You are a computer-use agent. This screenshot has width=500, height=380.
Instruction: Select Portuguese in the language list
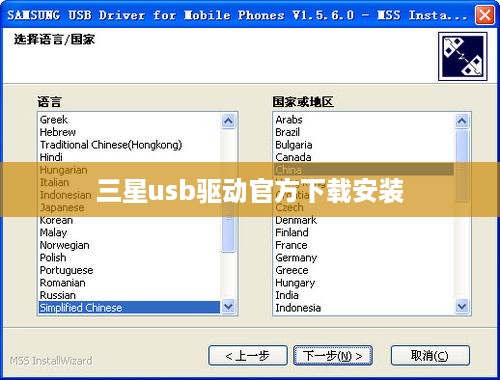(129, 270)
